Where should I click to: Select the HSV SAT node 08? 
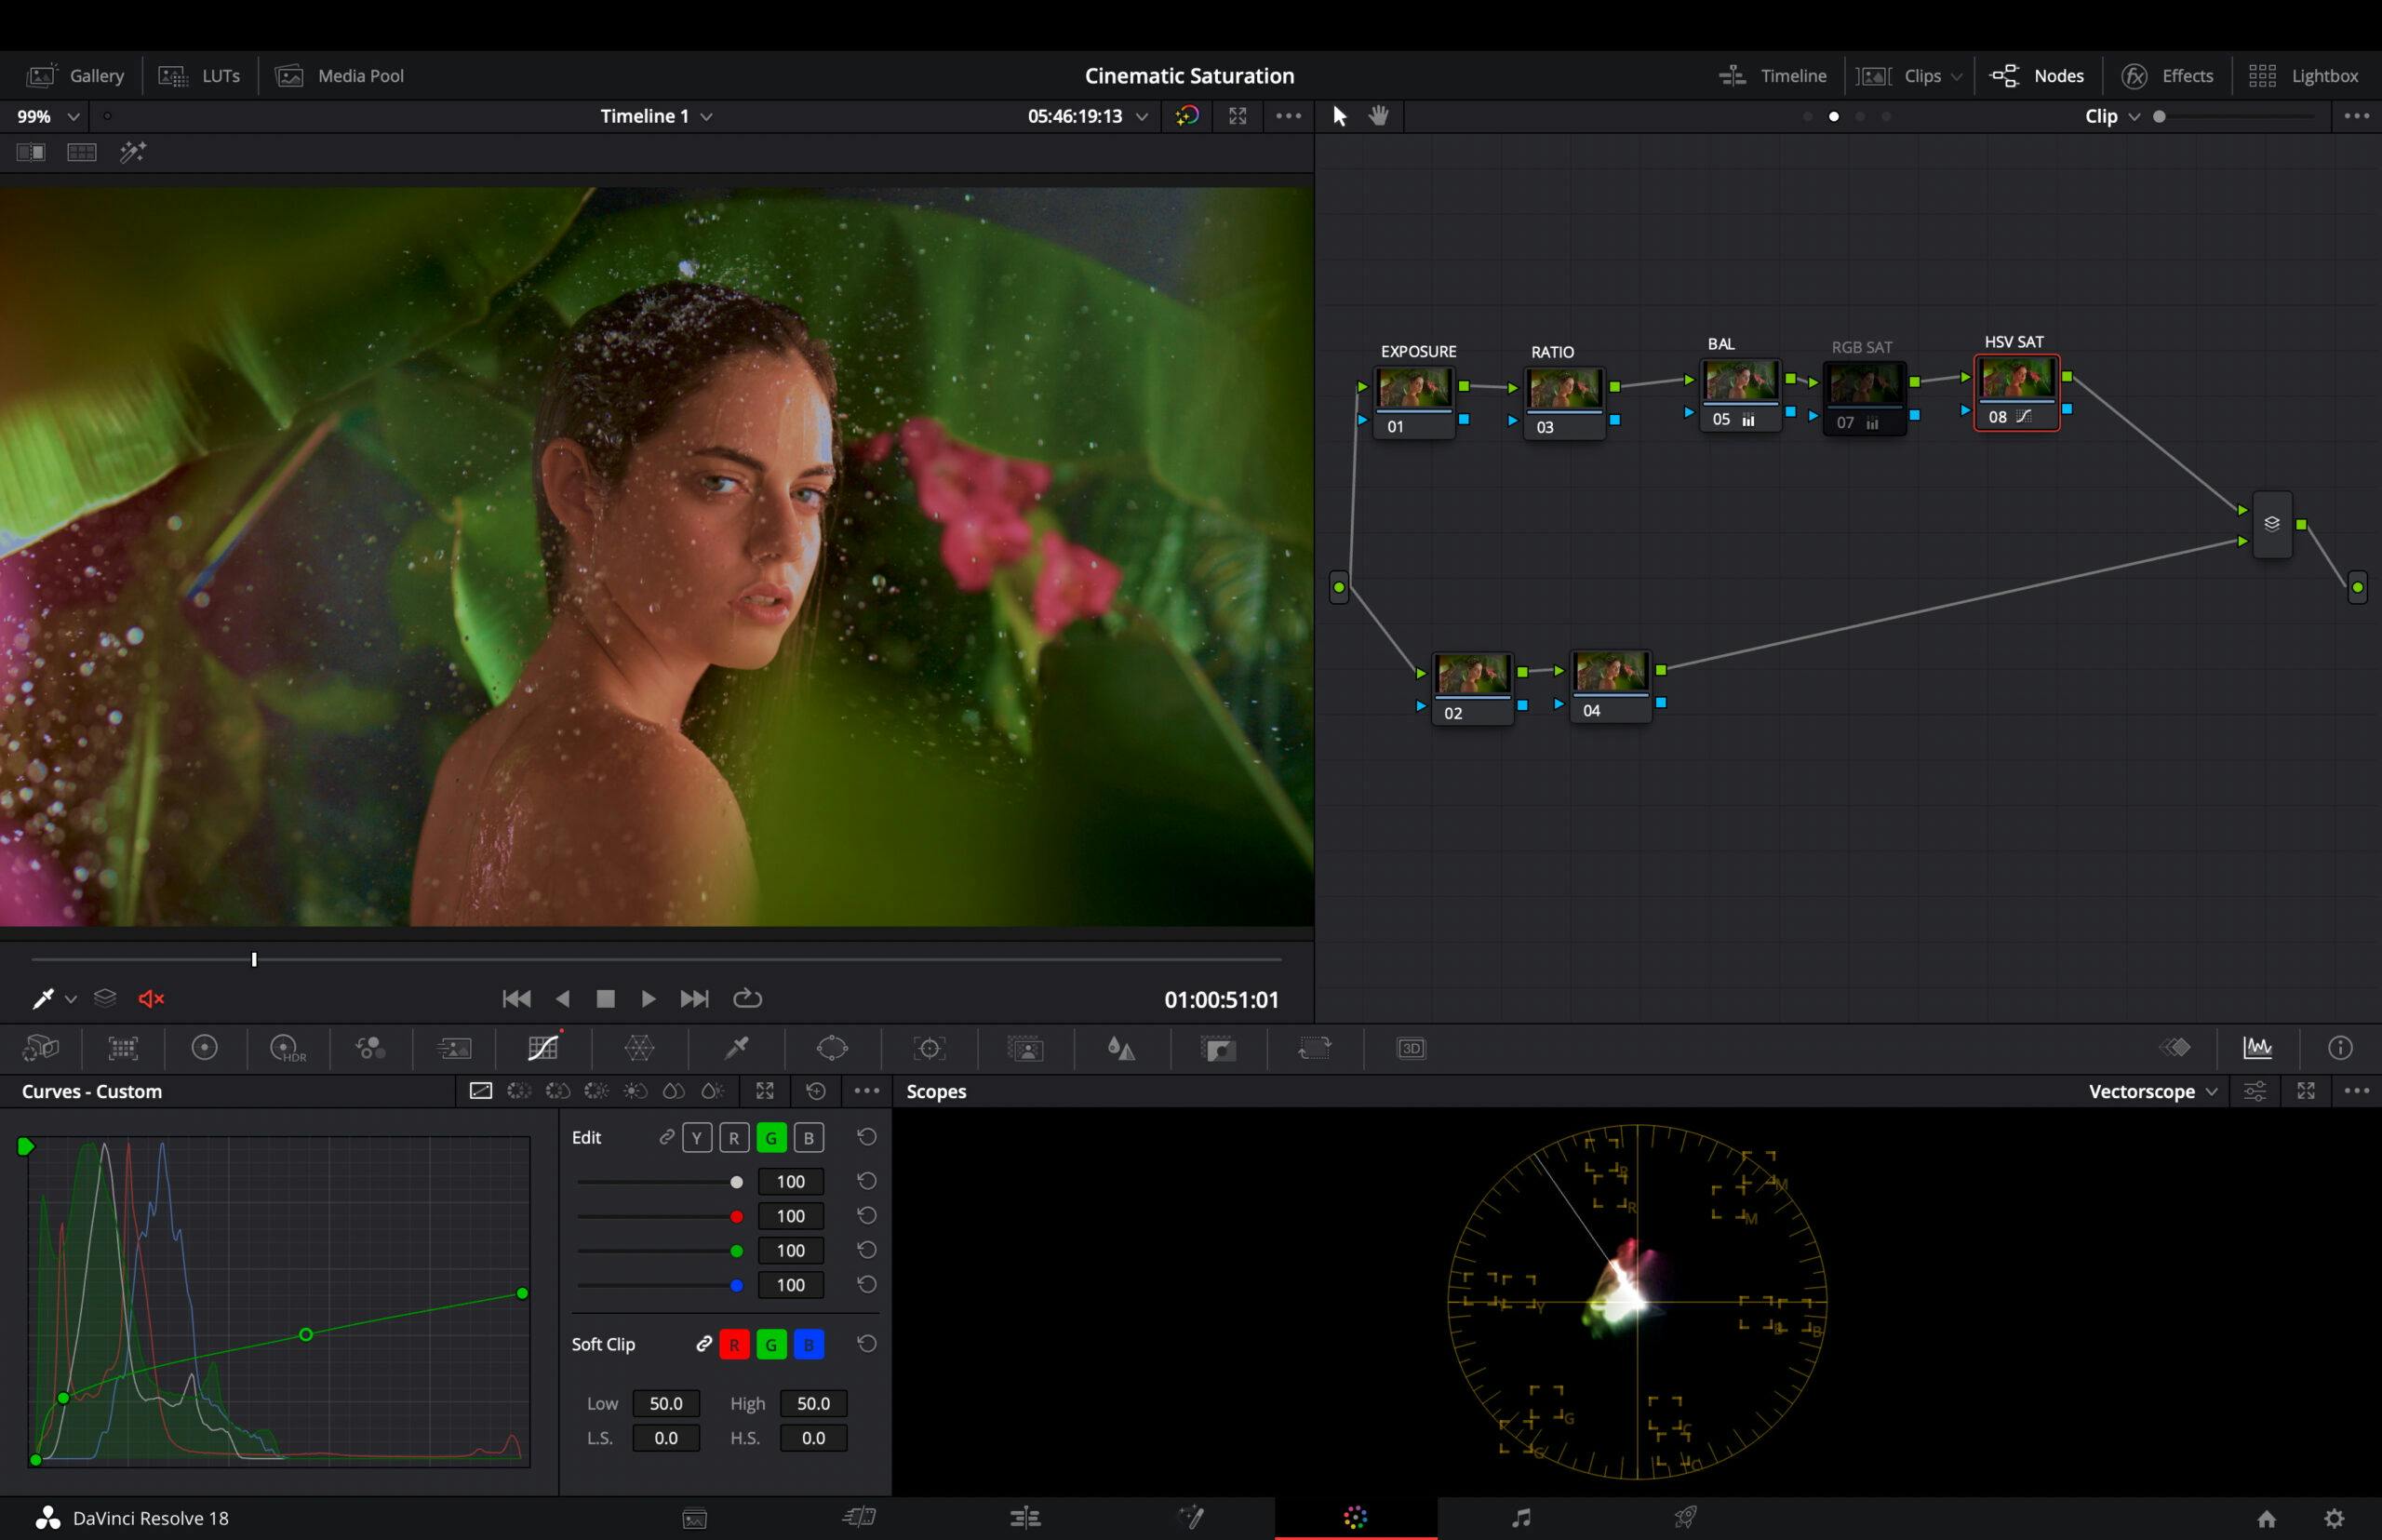pyautogui.click(x=2016, y=392)
